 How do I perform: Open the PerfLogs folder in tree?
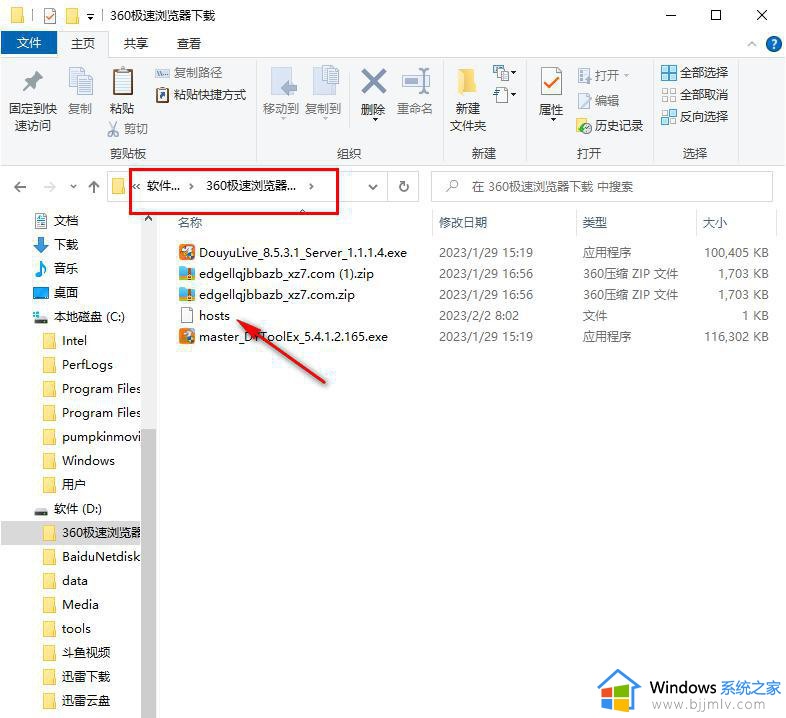point(78,365)
